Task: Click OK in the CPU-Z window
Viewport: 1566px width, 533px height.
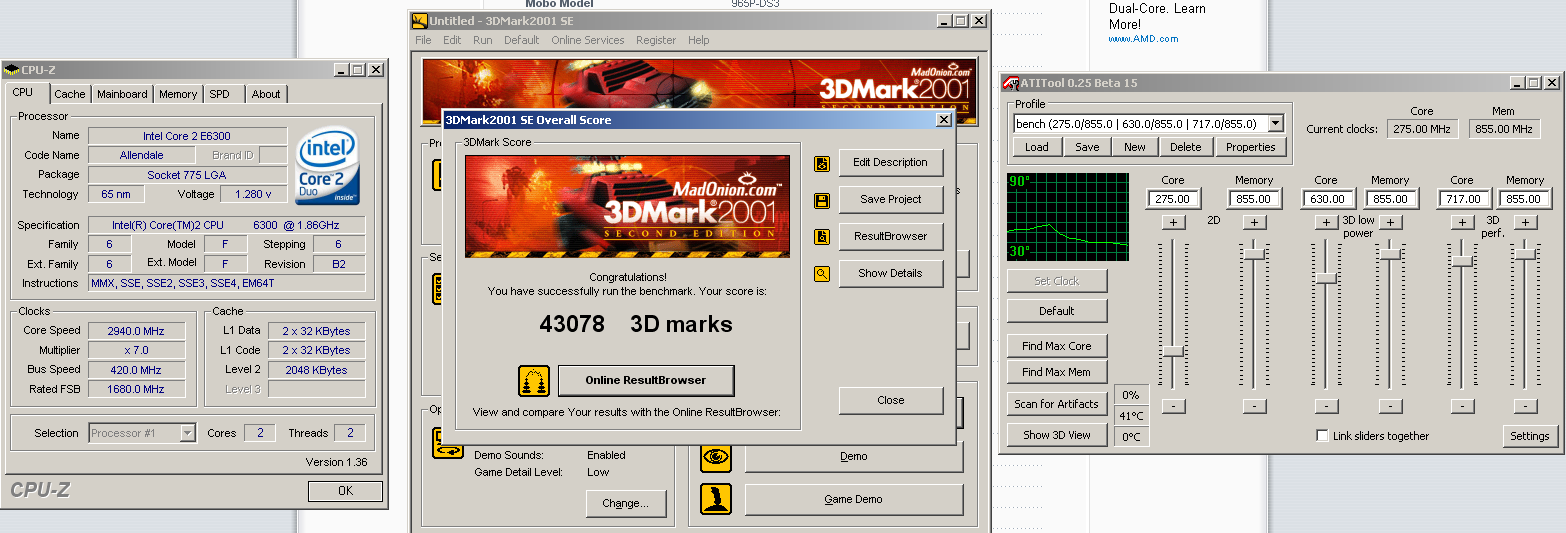Action: click(x=345, y=491)
